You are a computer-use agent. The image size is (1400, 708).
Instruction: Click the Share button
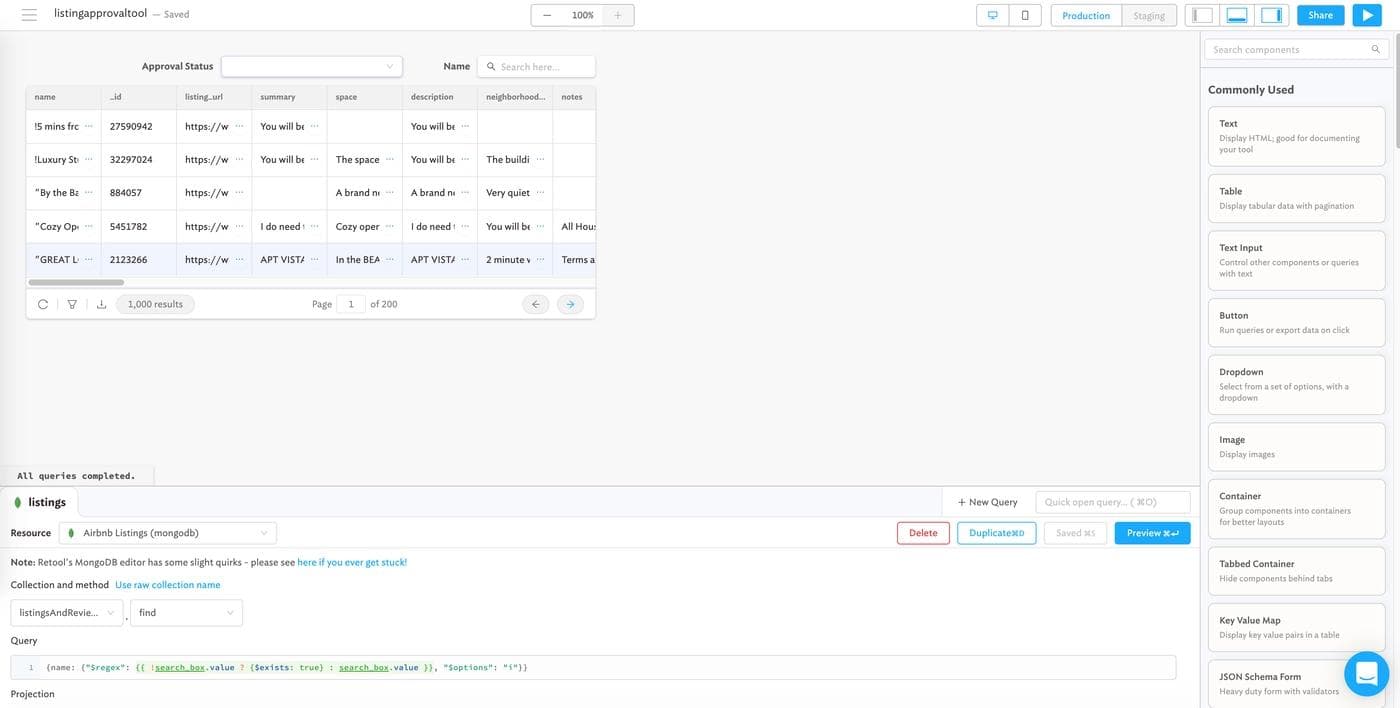tap(1320, 15)
